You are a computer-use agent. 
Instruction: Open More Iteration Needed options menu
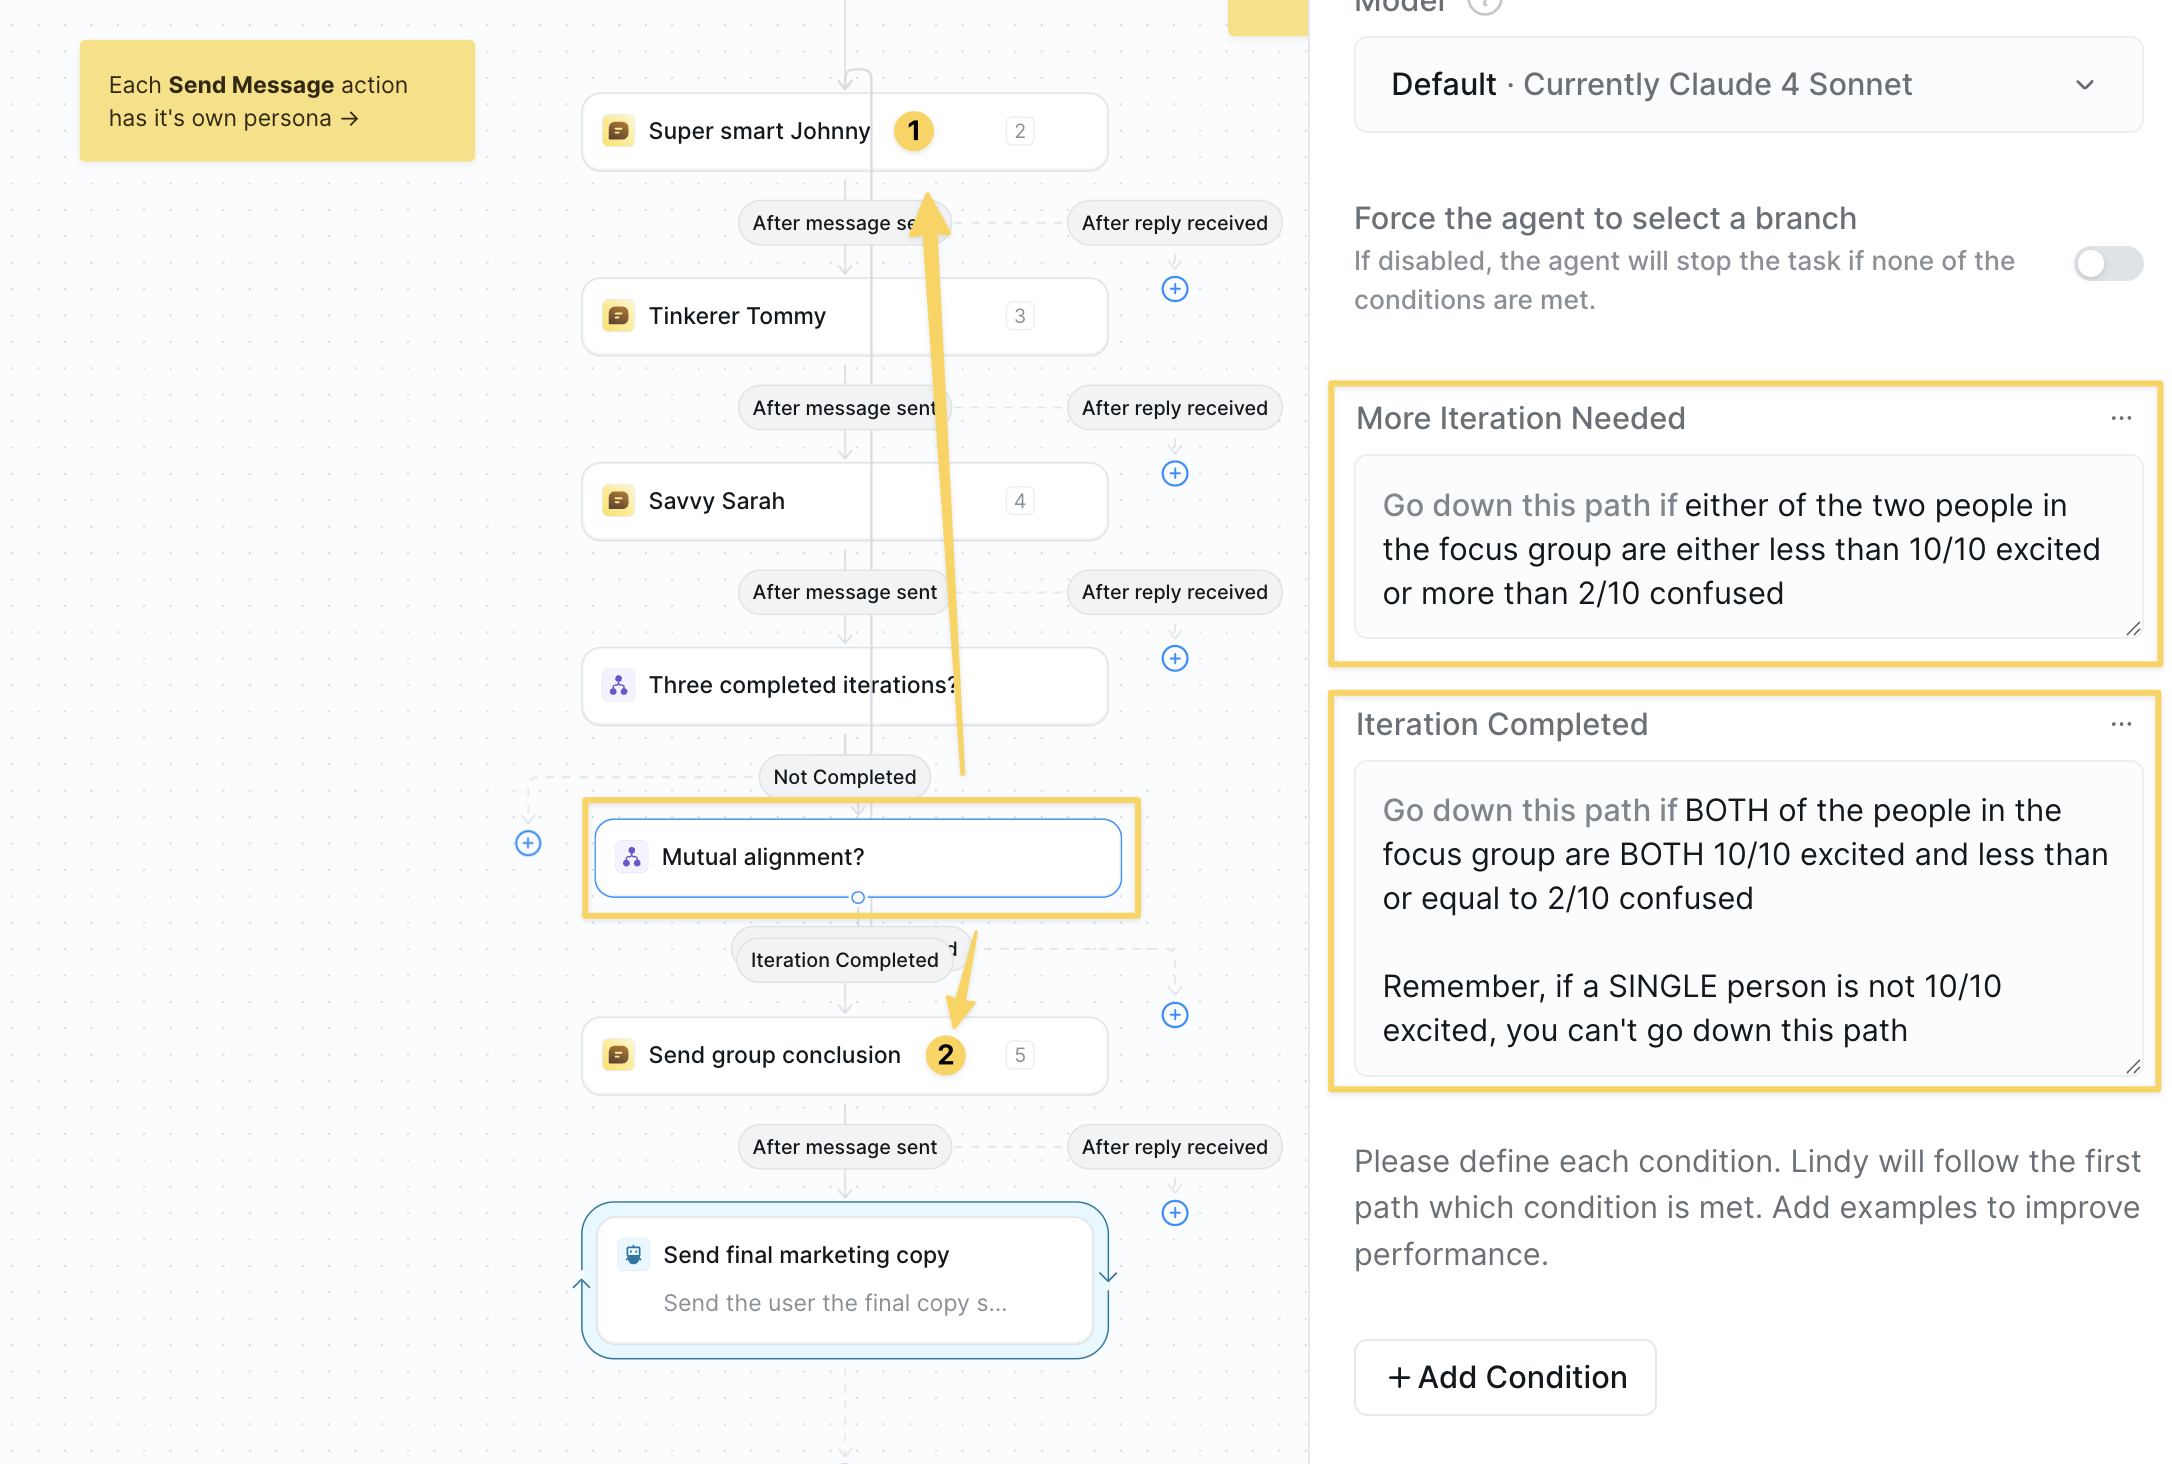click(x=2121, y=418)
